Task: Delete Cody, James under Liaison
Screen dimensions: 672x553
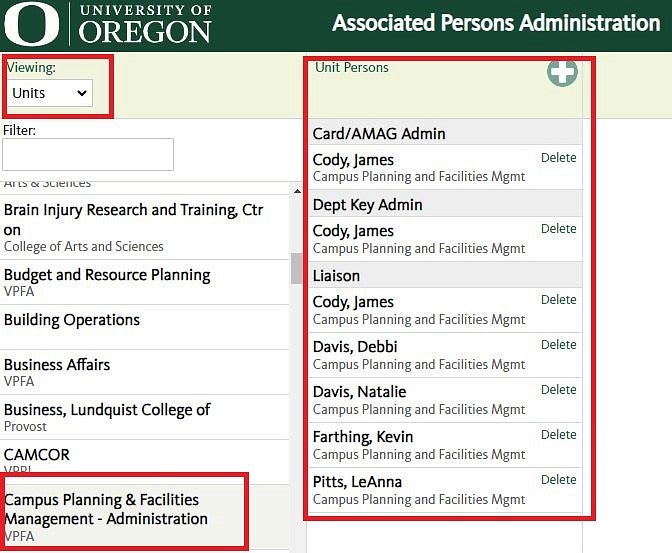Action: (558, 300)
